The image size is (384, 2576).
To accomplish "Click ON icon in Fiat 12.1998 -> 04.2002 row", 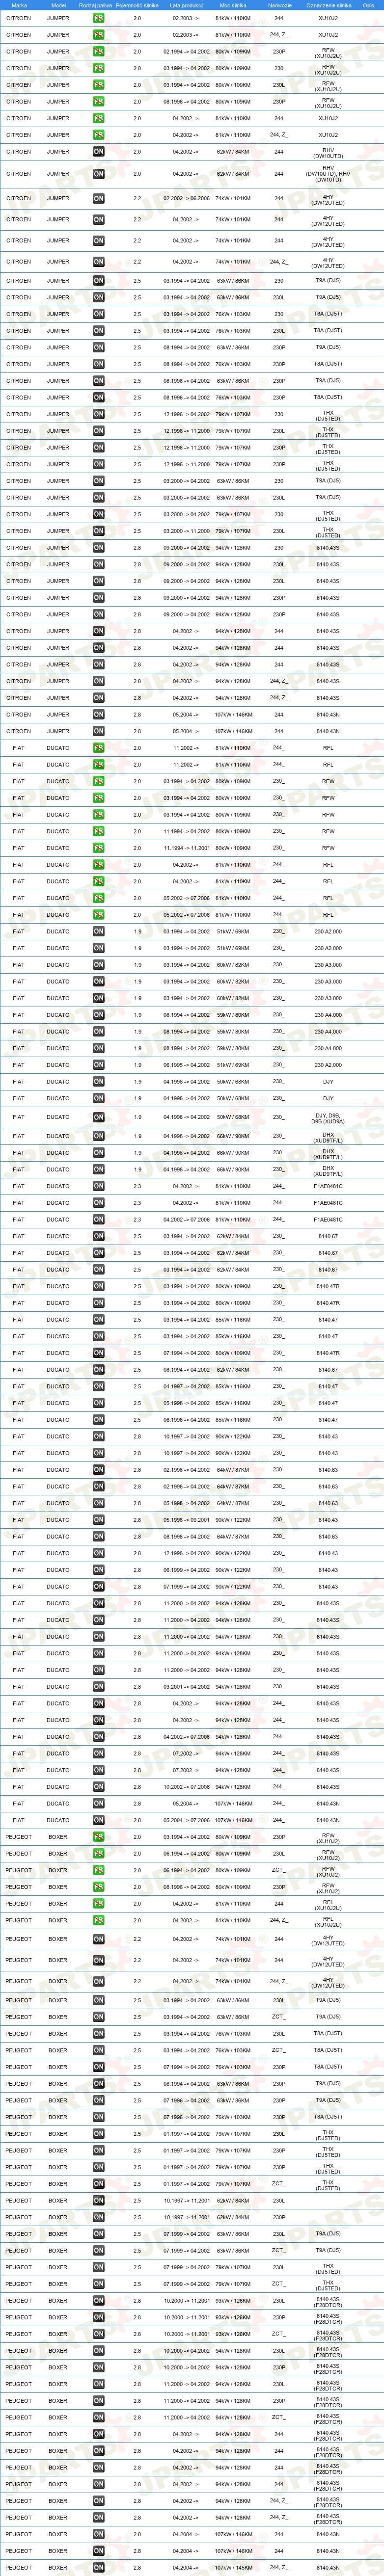I will pyautogui.click(x=98, y=1553).
